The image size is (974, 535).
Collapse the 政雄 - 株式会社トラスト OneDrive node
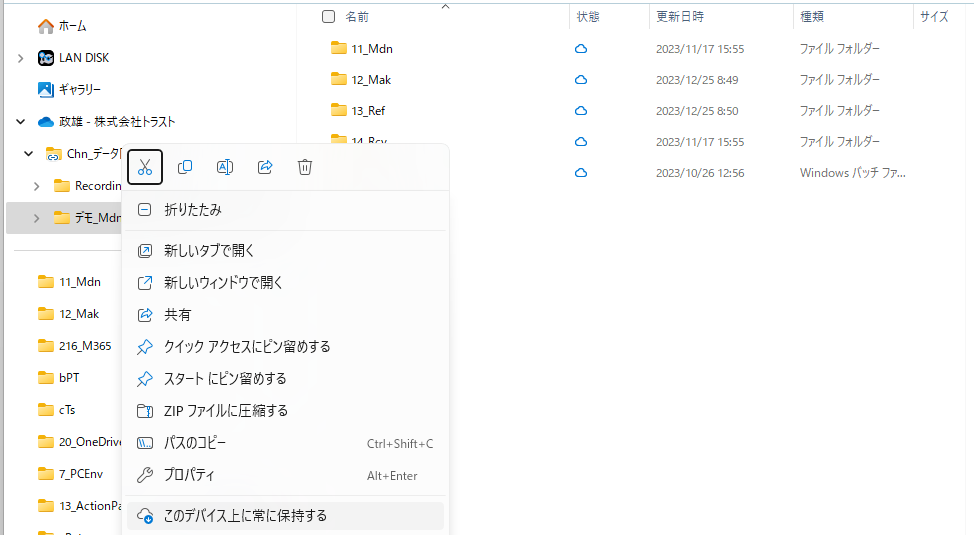tap(21, 122)
